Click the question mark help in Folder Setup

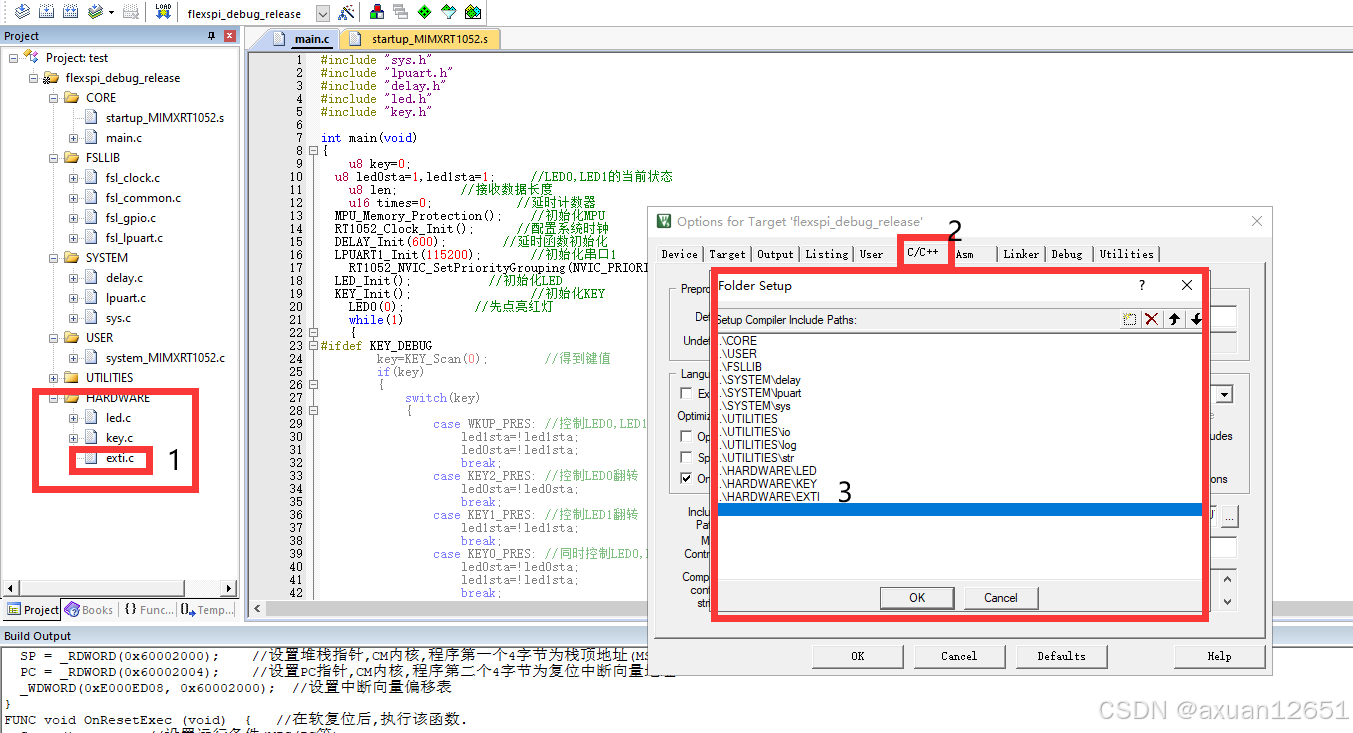[x=1142, y=285]
